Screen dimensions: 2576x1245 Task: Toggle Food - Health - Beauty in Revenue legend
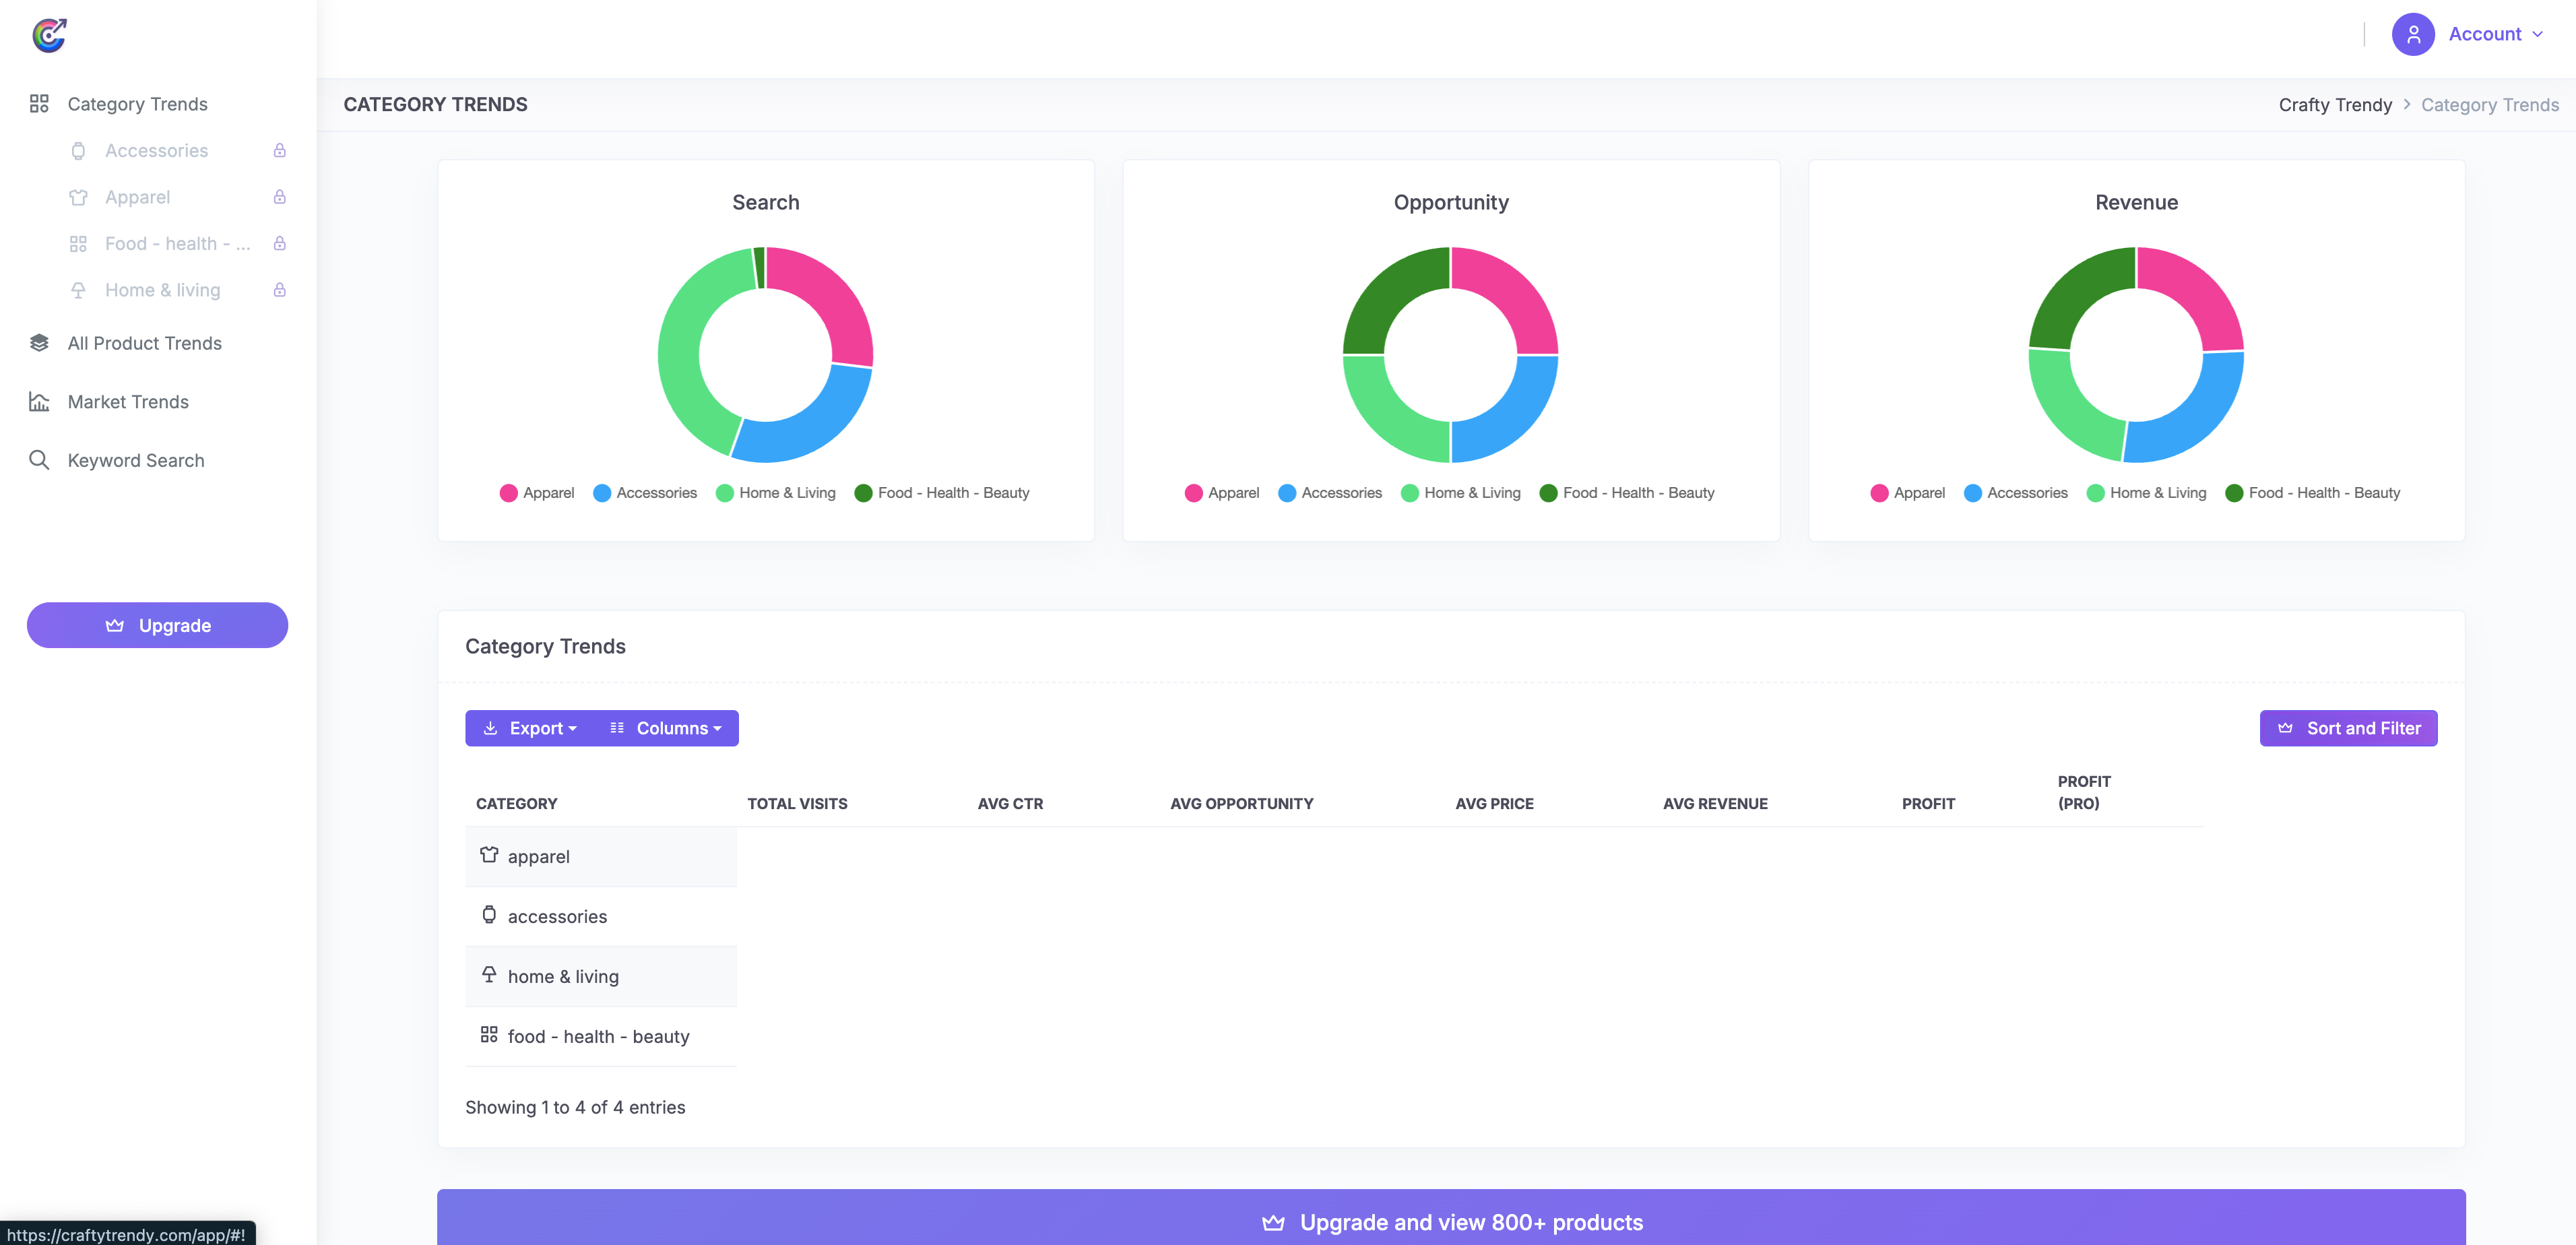click(x=2314, y=492)
